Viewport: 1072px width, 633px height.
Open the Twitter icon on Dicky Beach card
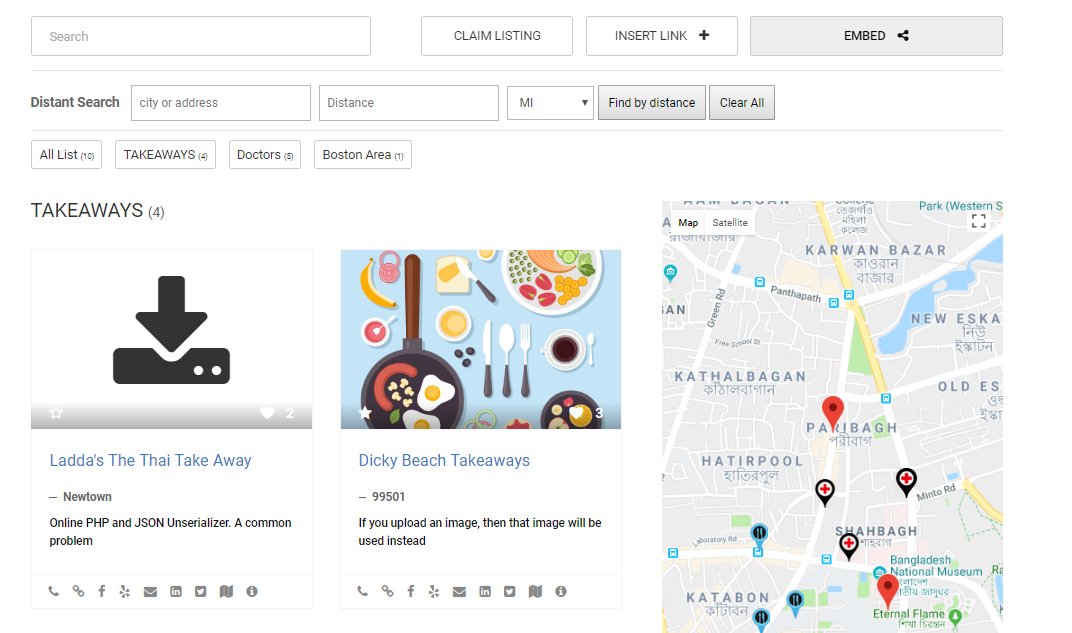point(509,591)
